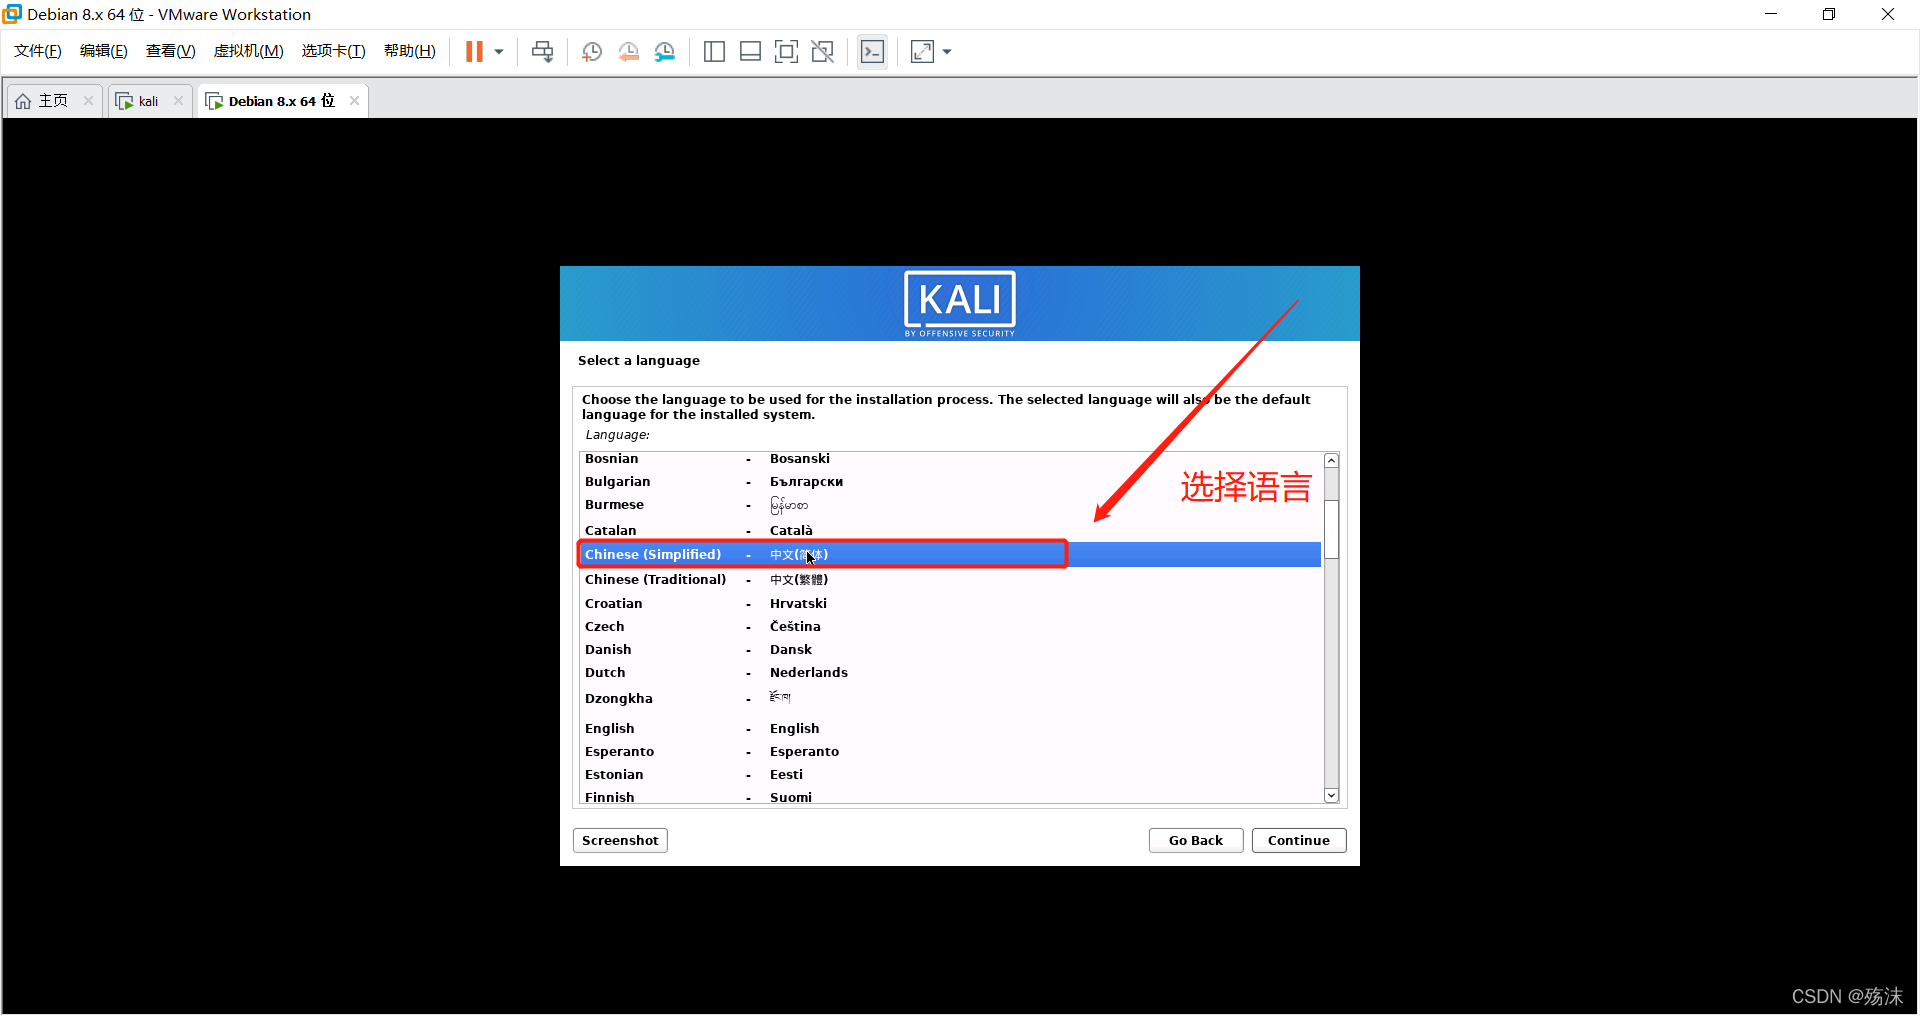Enter full screen mode
This screenshot has width=1920, height=1016.
(787, 51)
